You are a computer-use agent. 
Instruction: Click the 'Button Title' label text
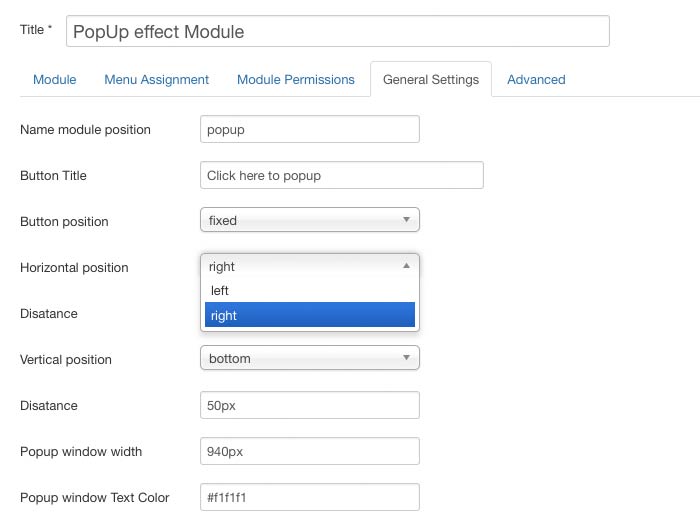(x=53, y=176)
